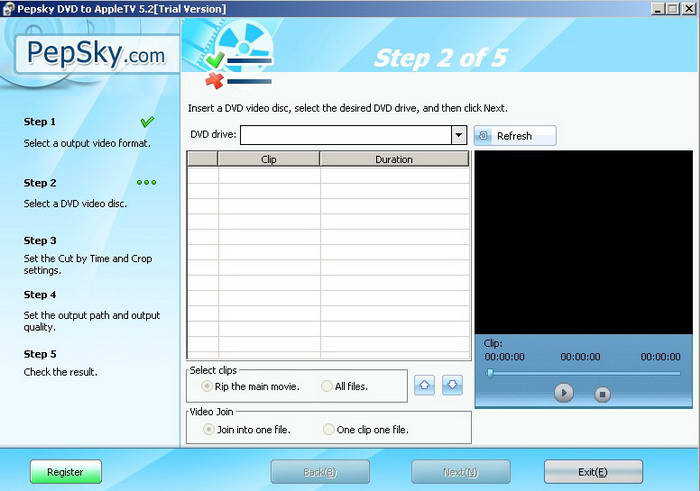Screen dimensions: 700x491
Task: Choose Join into one file option
Action: coord(246,429)
